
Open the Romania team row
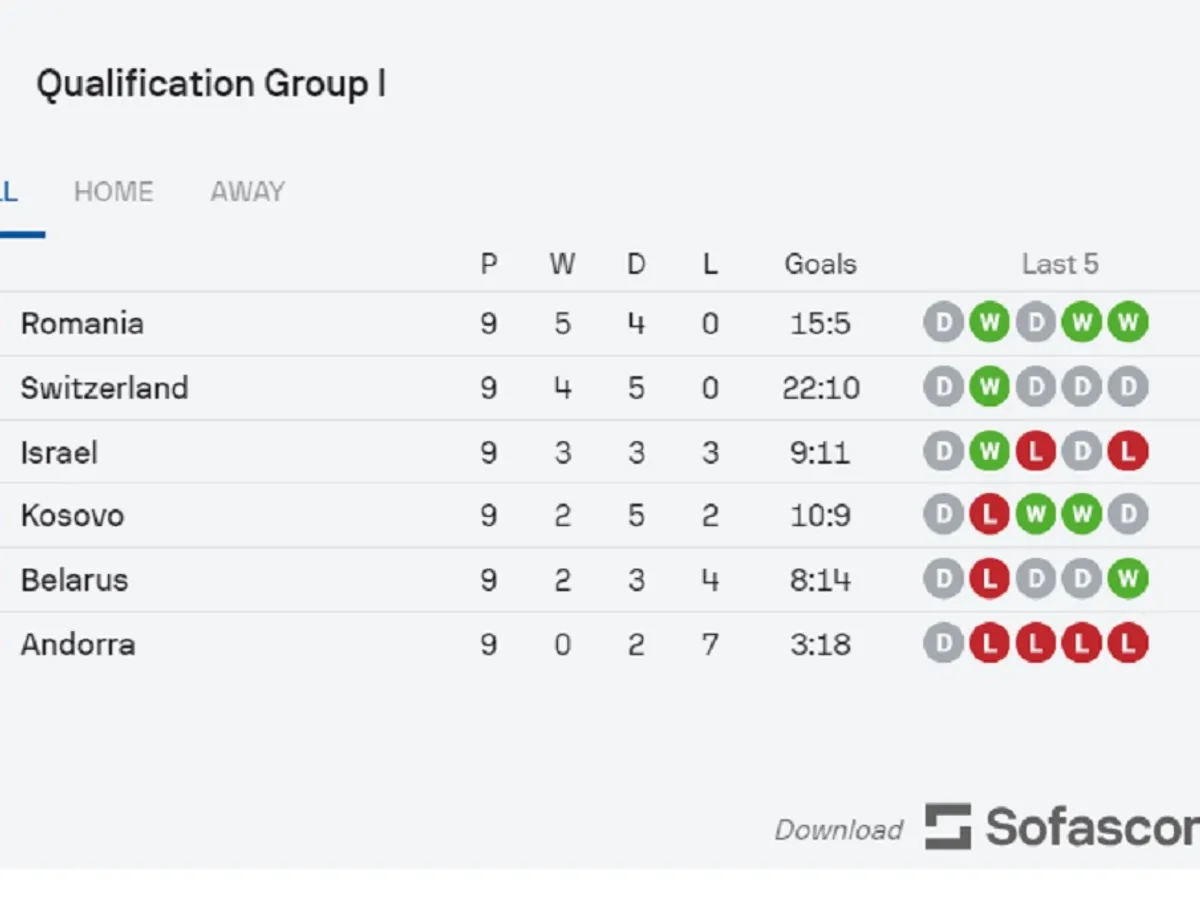pos(82,324)
